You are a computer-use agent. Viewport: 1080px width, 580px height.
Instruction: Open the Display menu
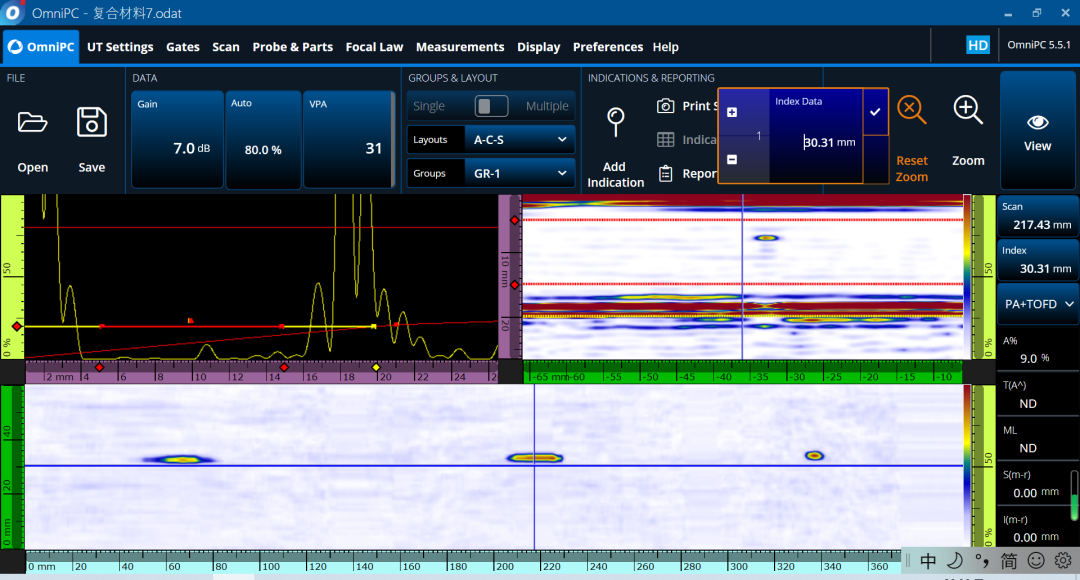(x=539, y=47)
